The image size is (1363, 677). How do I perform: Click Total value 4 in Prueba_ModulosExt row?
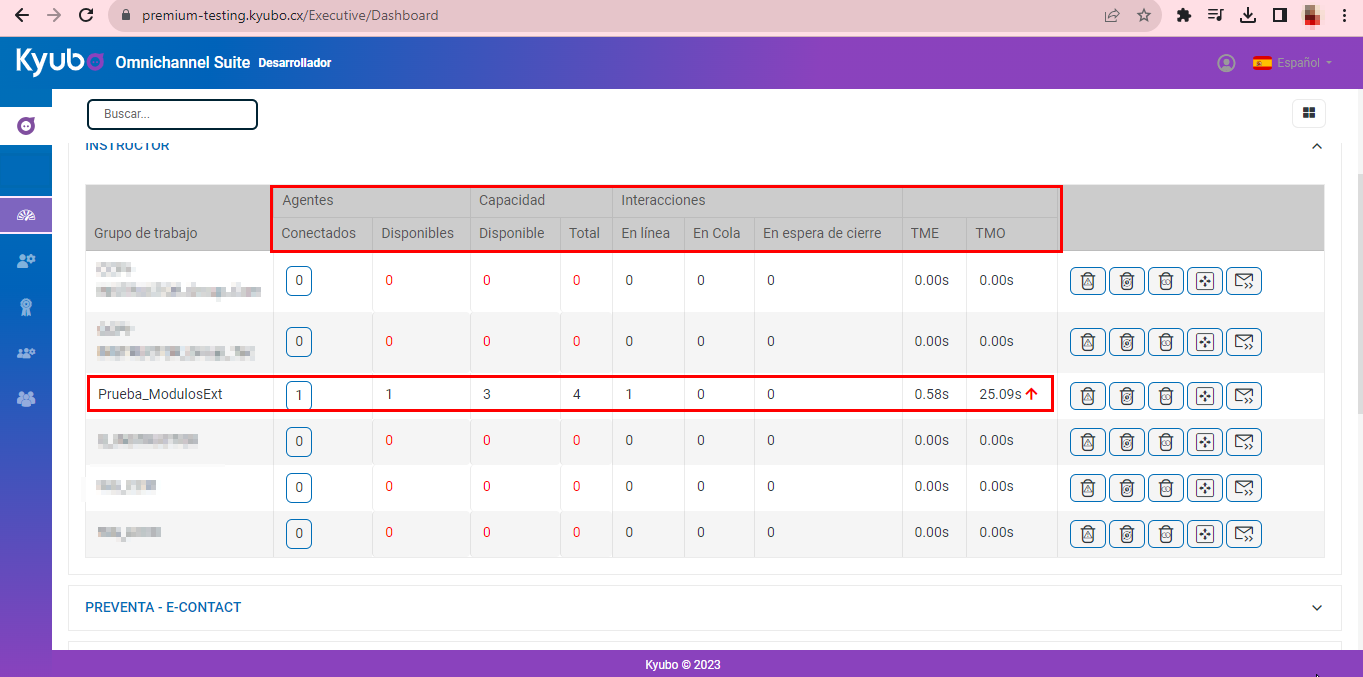tap(577, 394)
